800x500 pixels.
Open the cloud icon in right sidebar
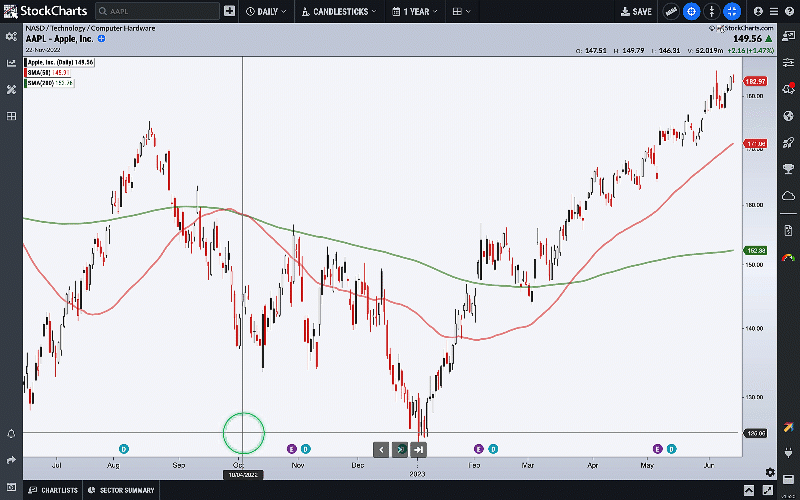788,195
